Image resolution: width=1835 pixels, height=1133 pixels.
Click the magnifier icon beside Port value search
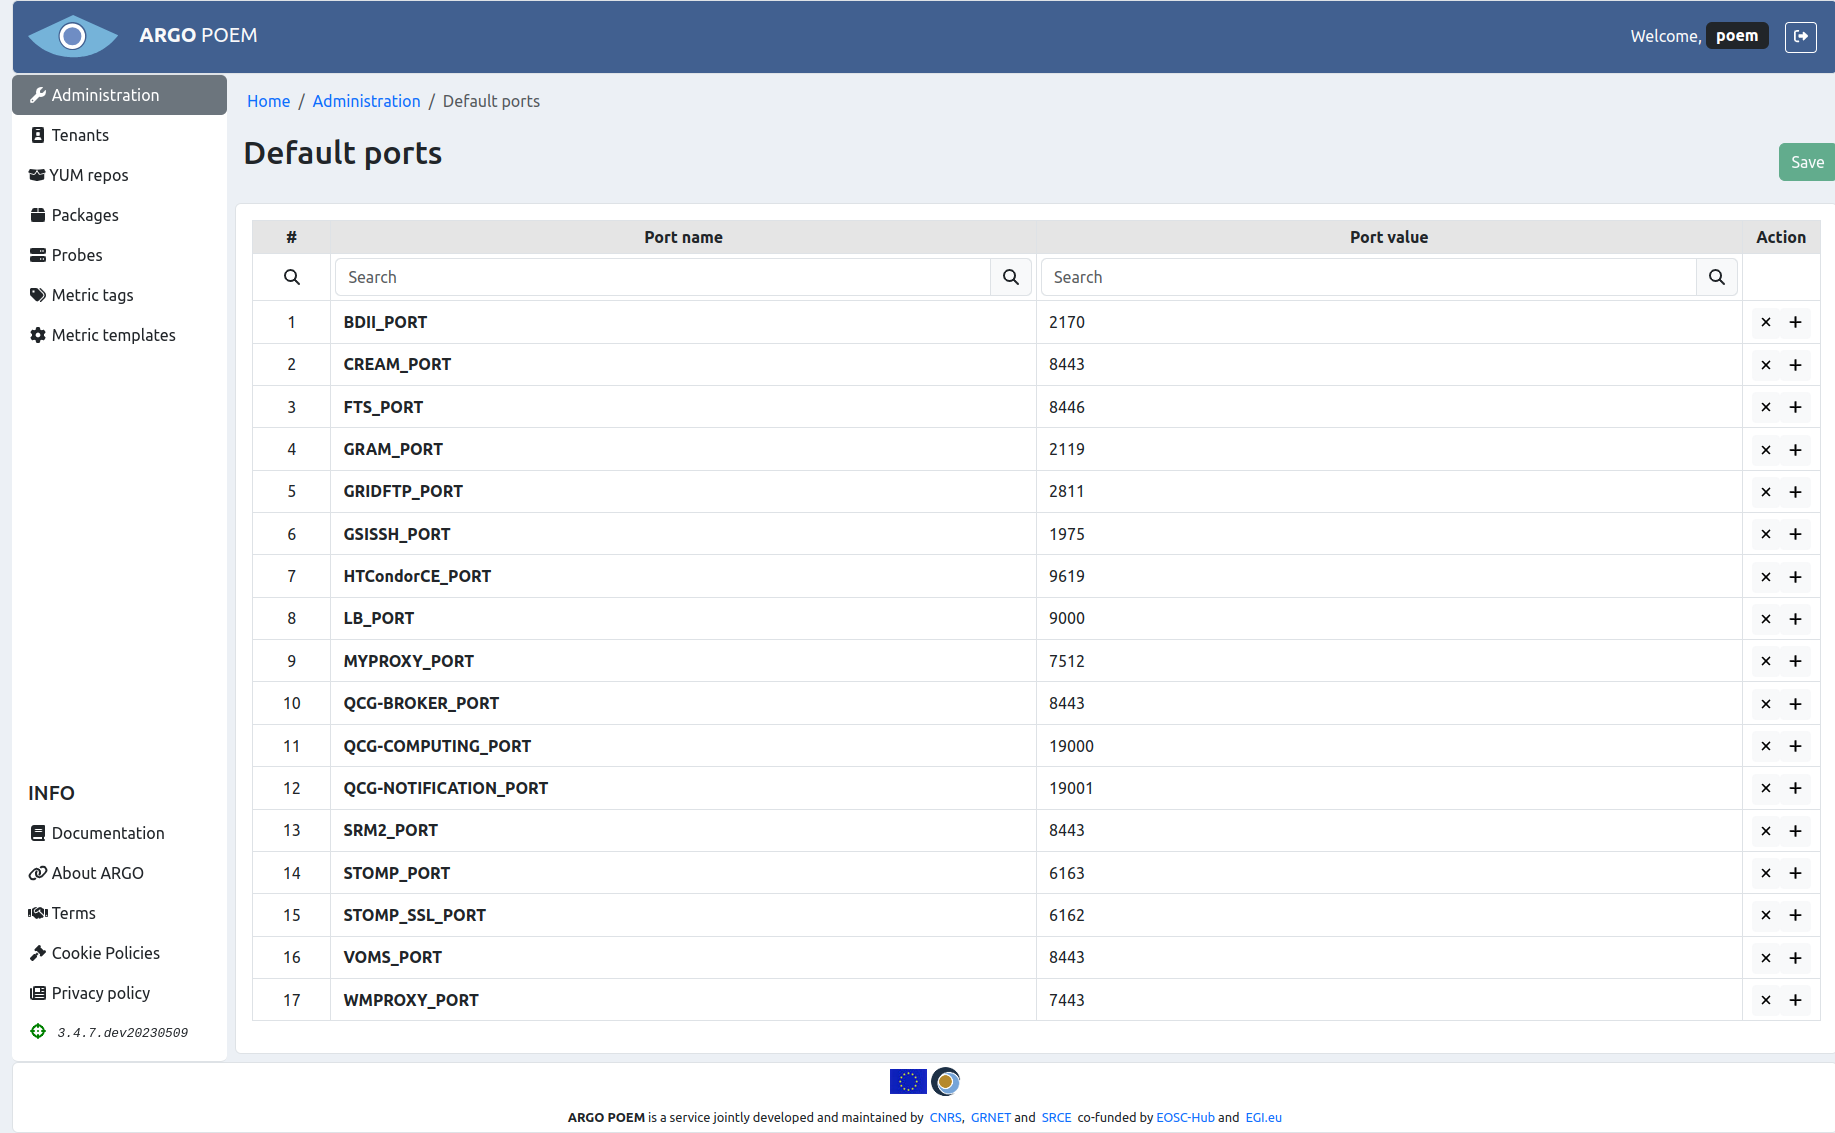point(1717,277)
